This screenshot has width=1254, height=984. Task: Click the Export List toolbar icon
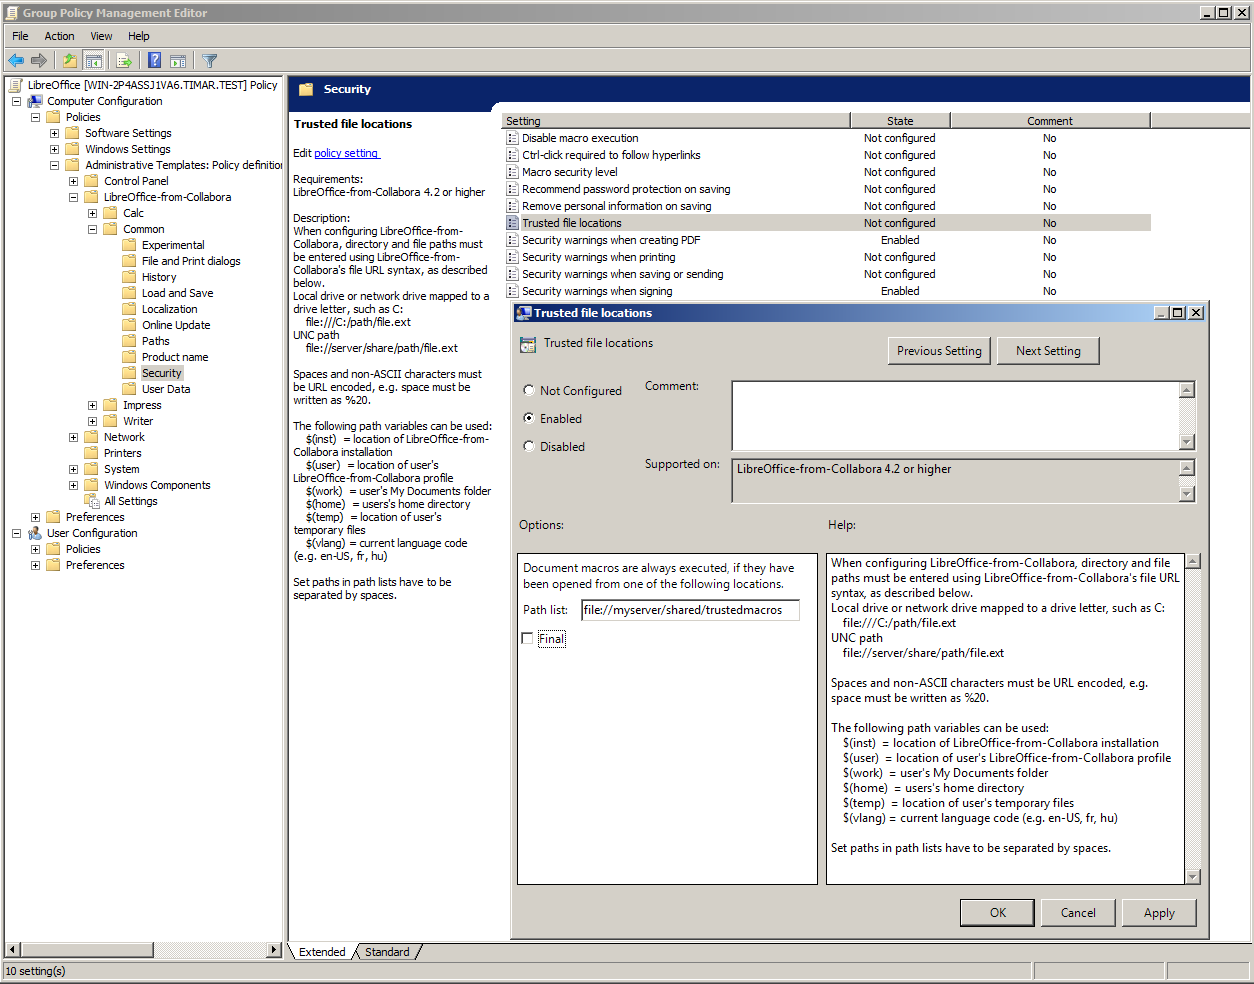124,61
